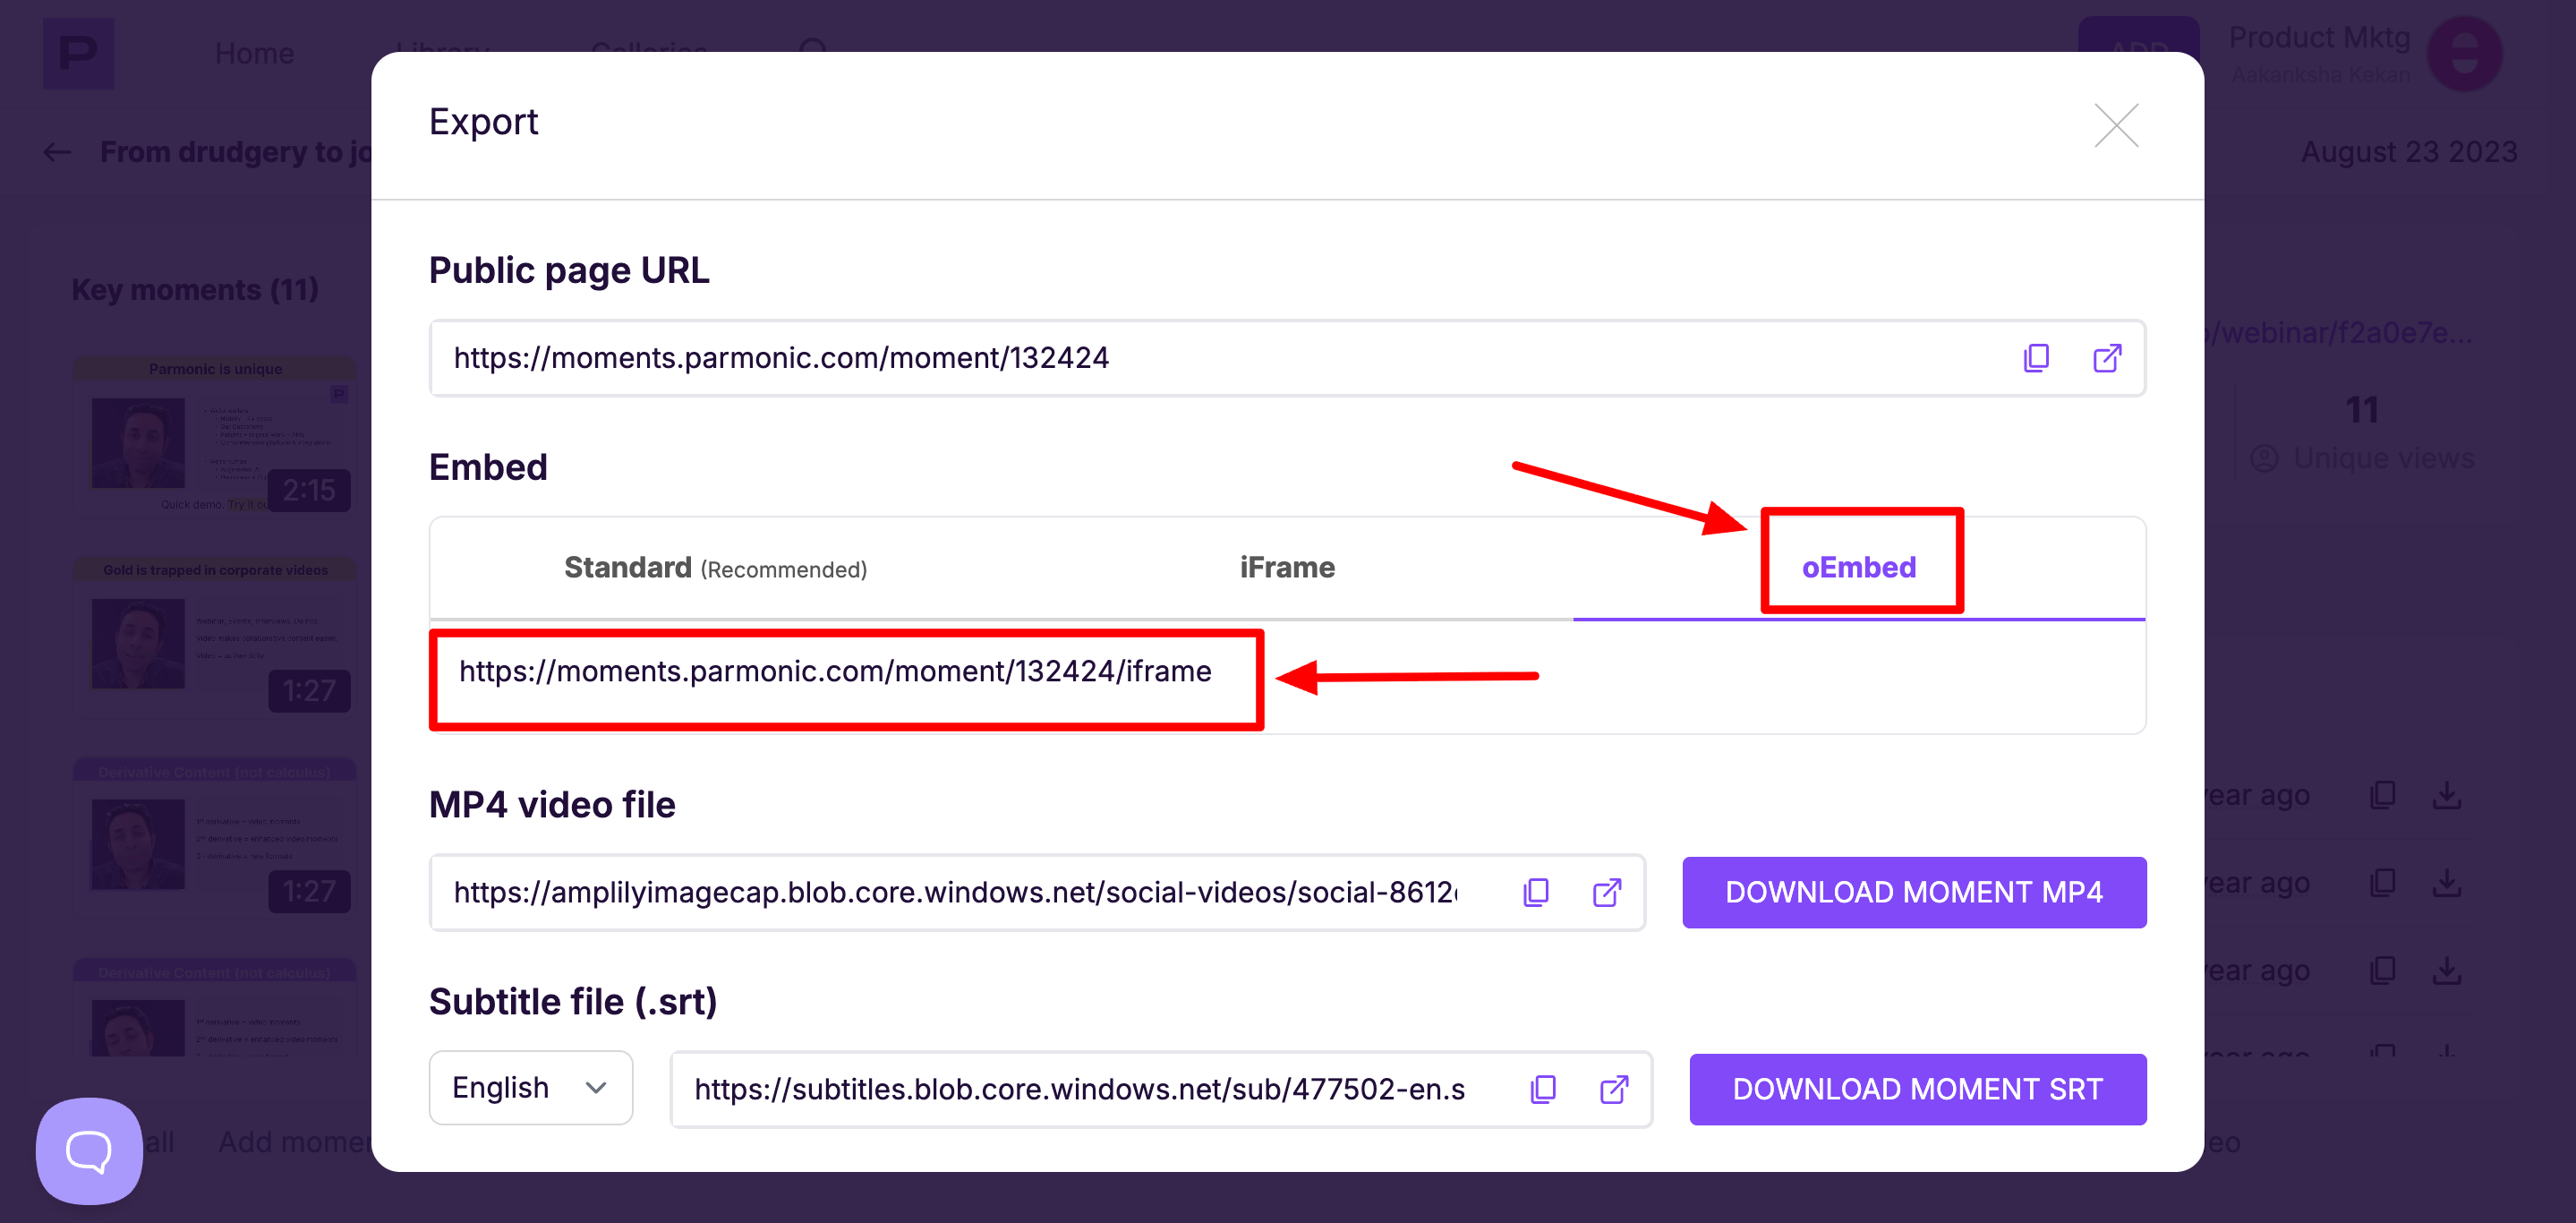The width and height of the screenshot is (2576, 1223).
Task: Copy the public page URL
Action: pos(2036,358)
